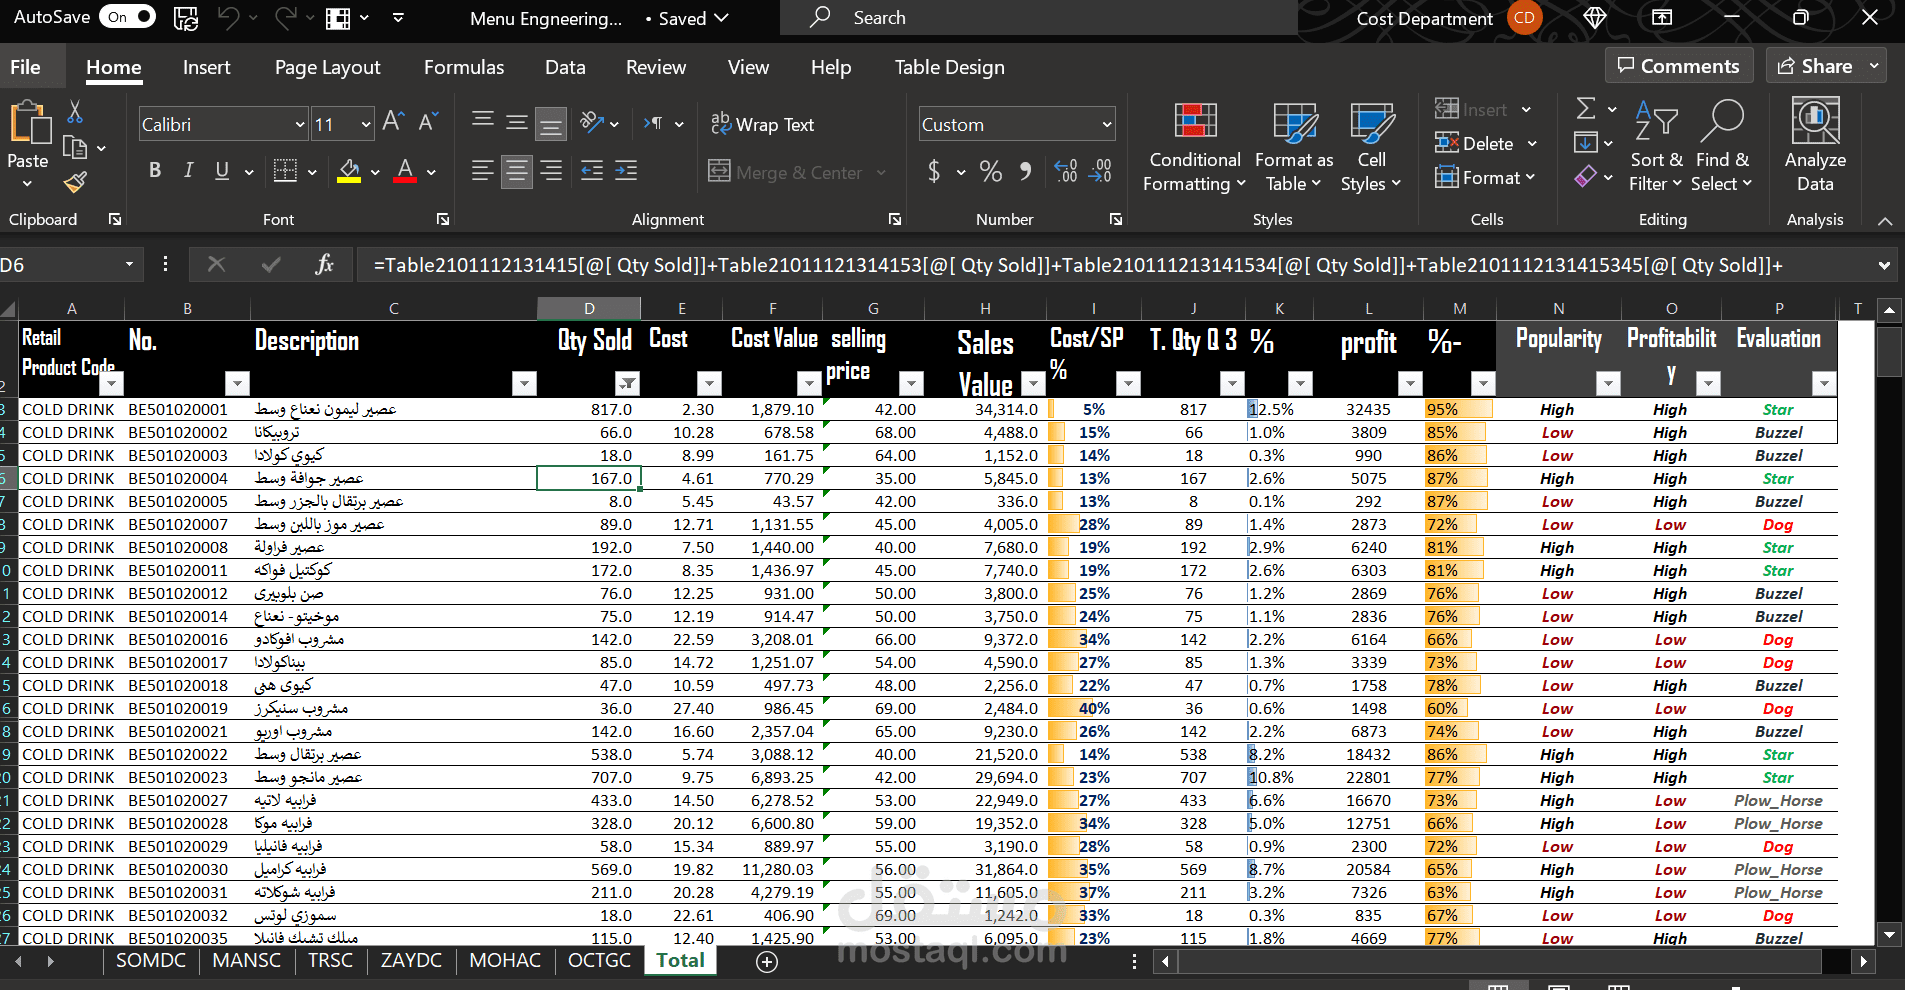Open the Share dropdown arrow
This screenshot has width=1905, height=990.
click(1874, 66)
